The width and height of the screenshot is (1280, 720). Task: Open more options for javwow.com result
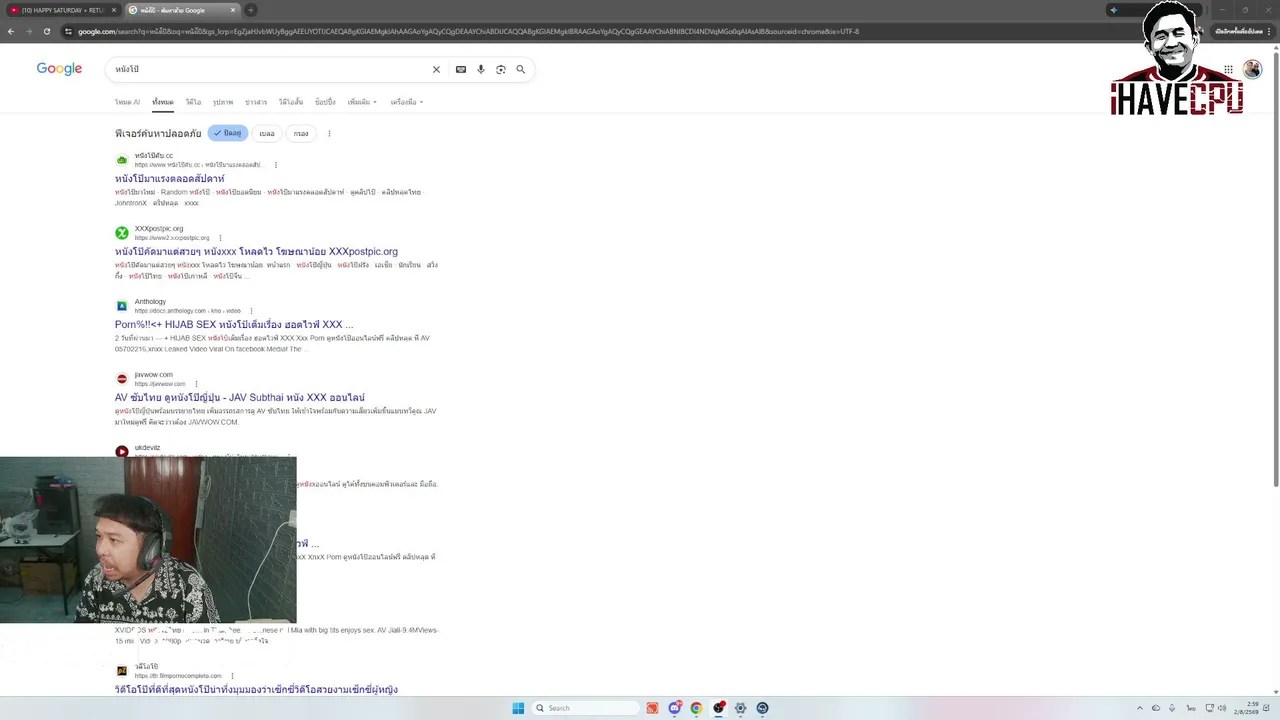pos(196,384)
